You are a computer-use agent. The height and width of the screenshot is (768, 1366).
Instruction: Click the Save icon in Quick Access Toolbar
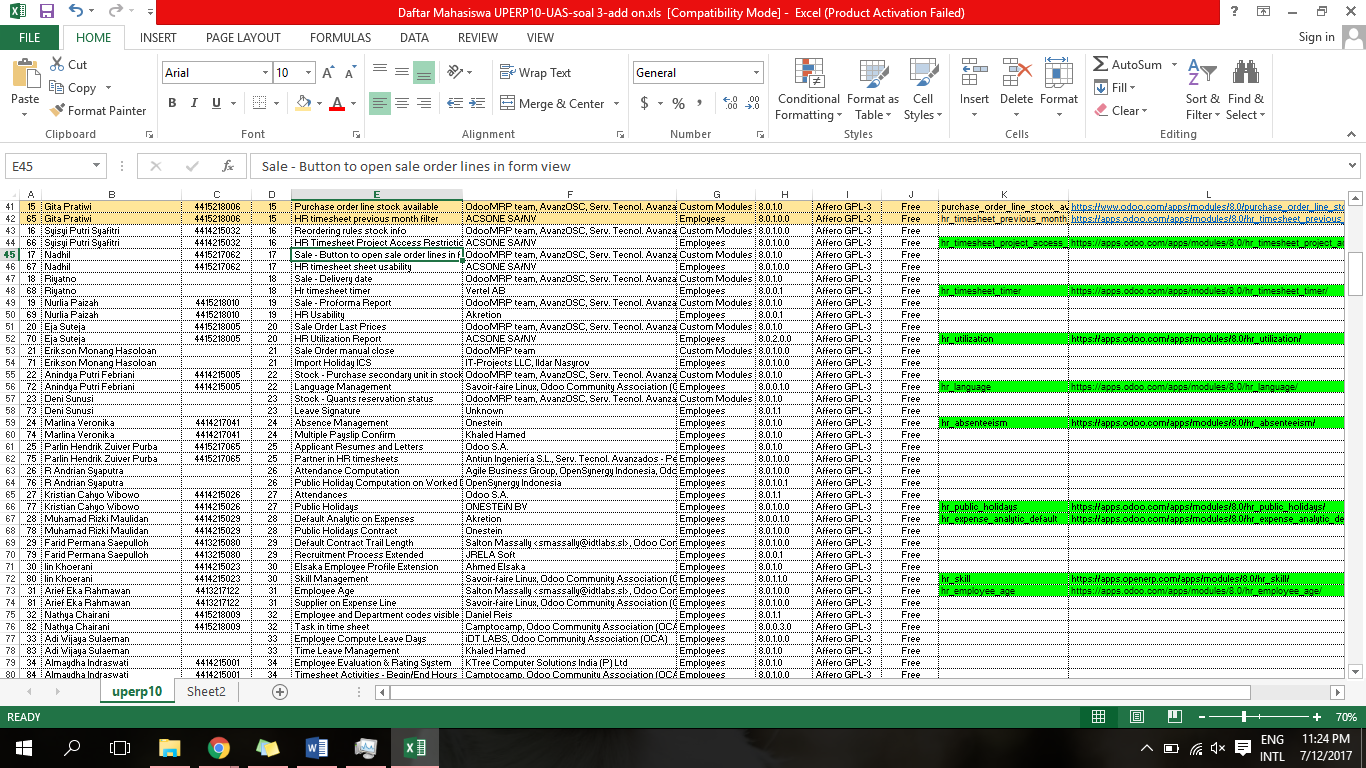[47, 12]
